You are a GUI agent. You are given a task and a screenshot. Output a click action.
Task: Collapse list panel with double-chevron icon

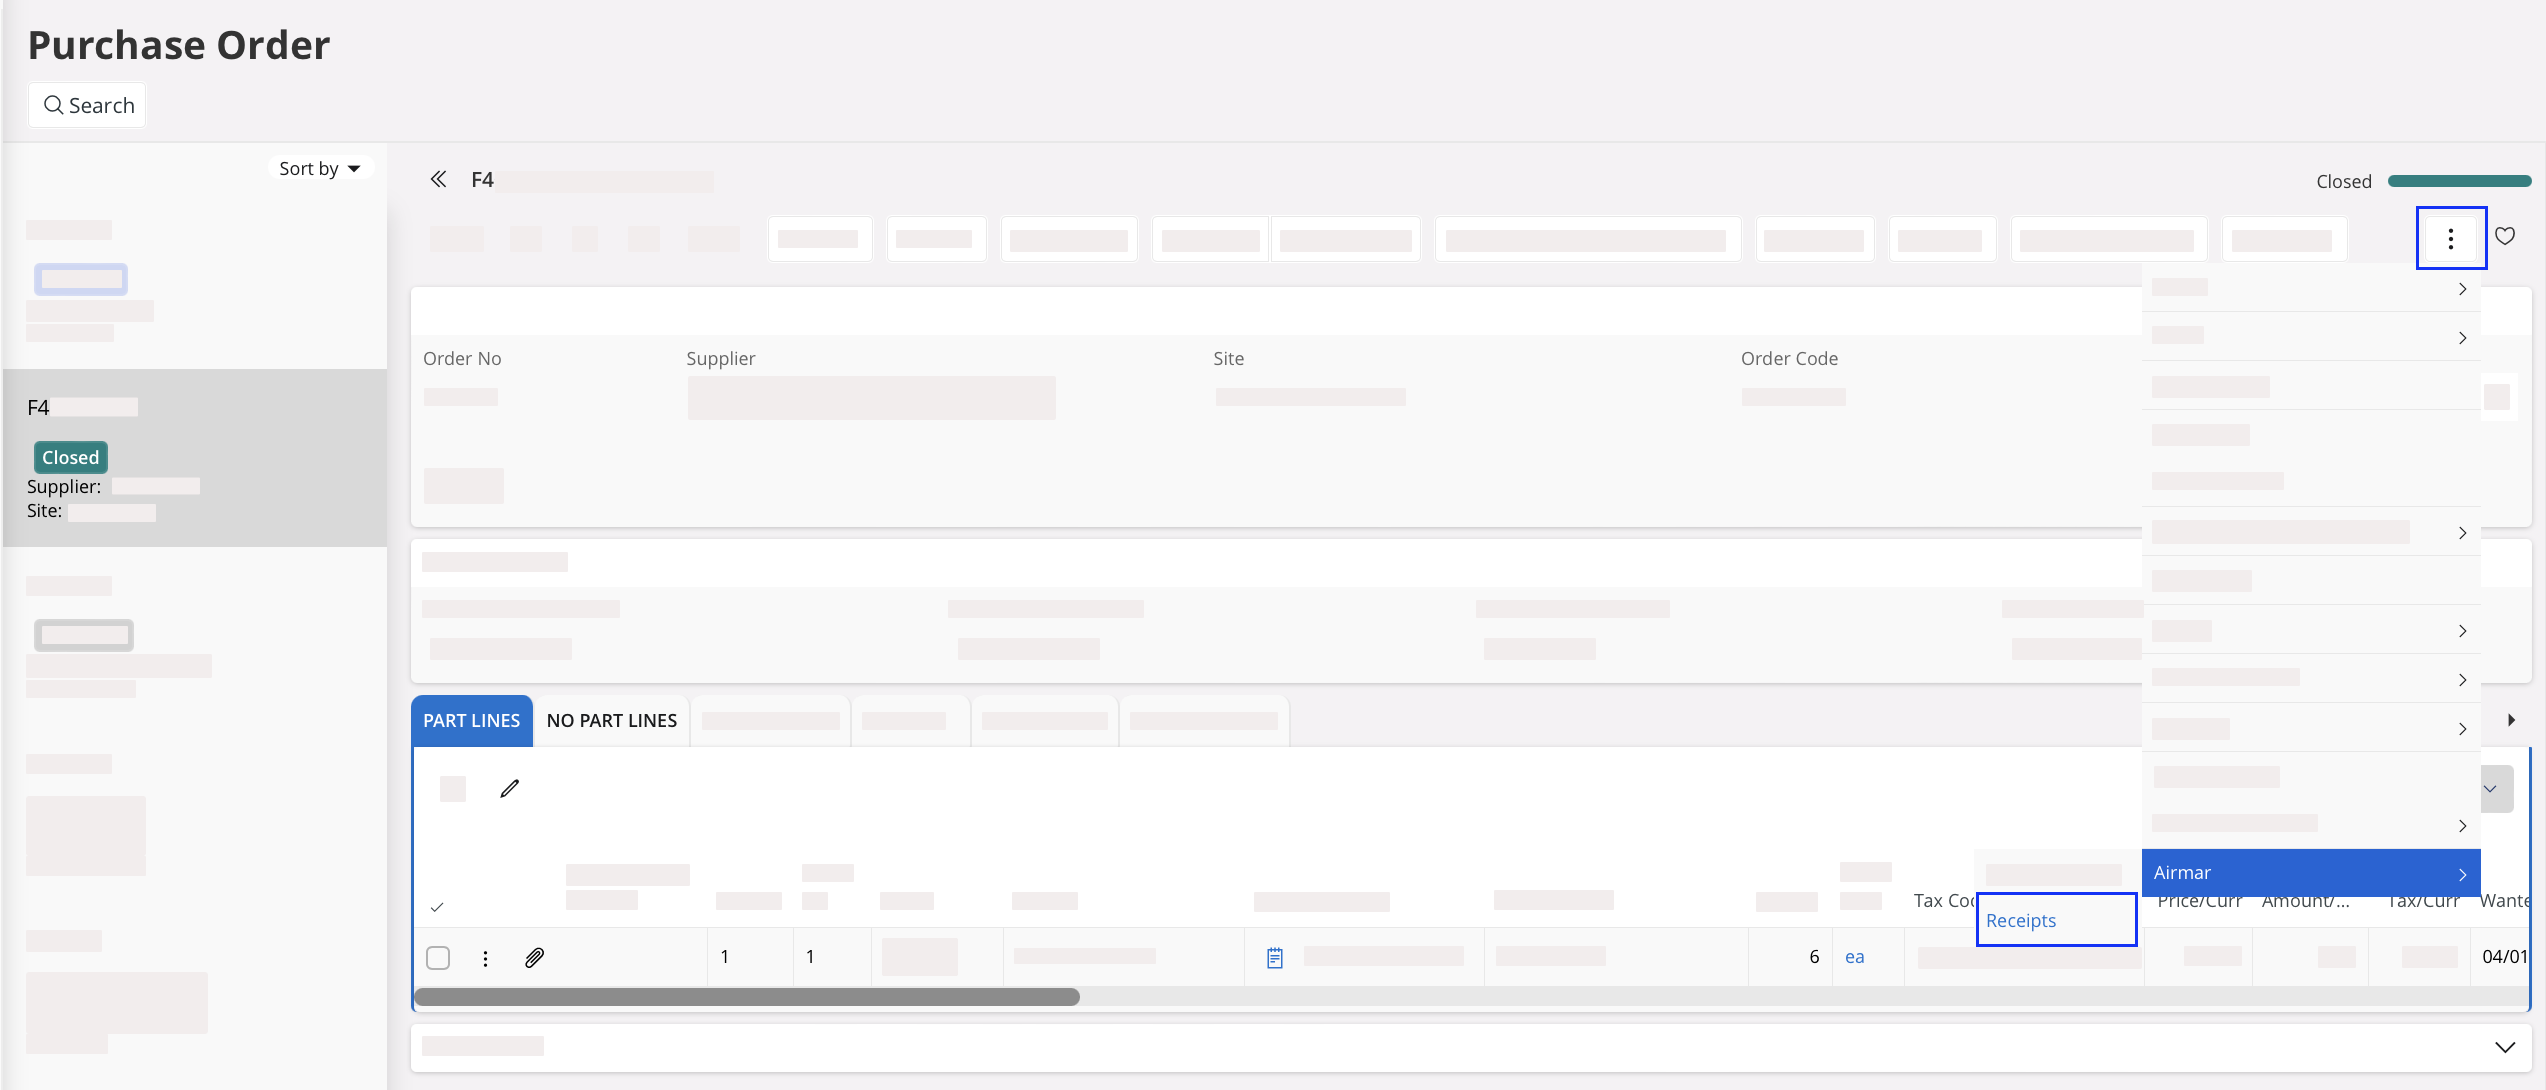click(x=438, y=180)
